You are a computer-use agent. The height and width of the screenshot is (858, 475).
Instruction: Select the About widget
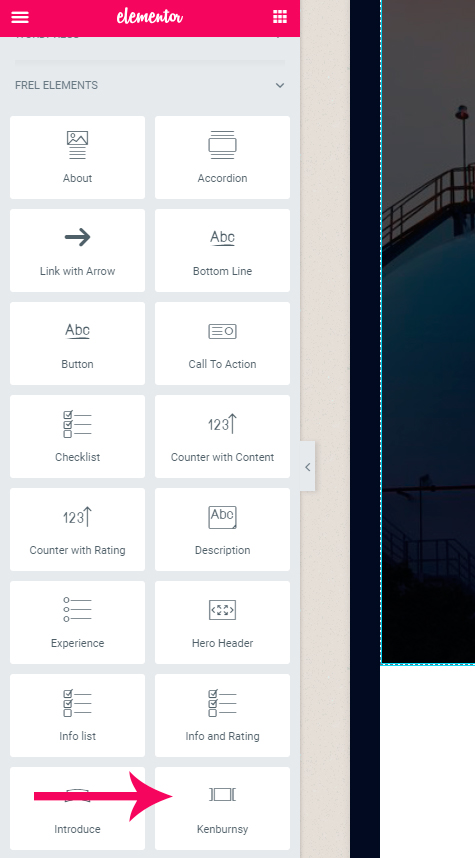77,158
